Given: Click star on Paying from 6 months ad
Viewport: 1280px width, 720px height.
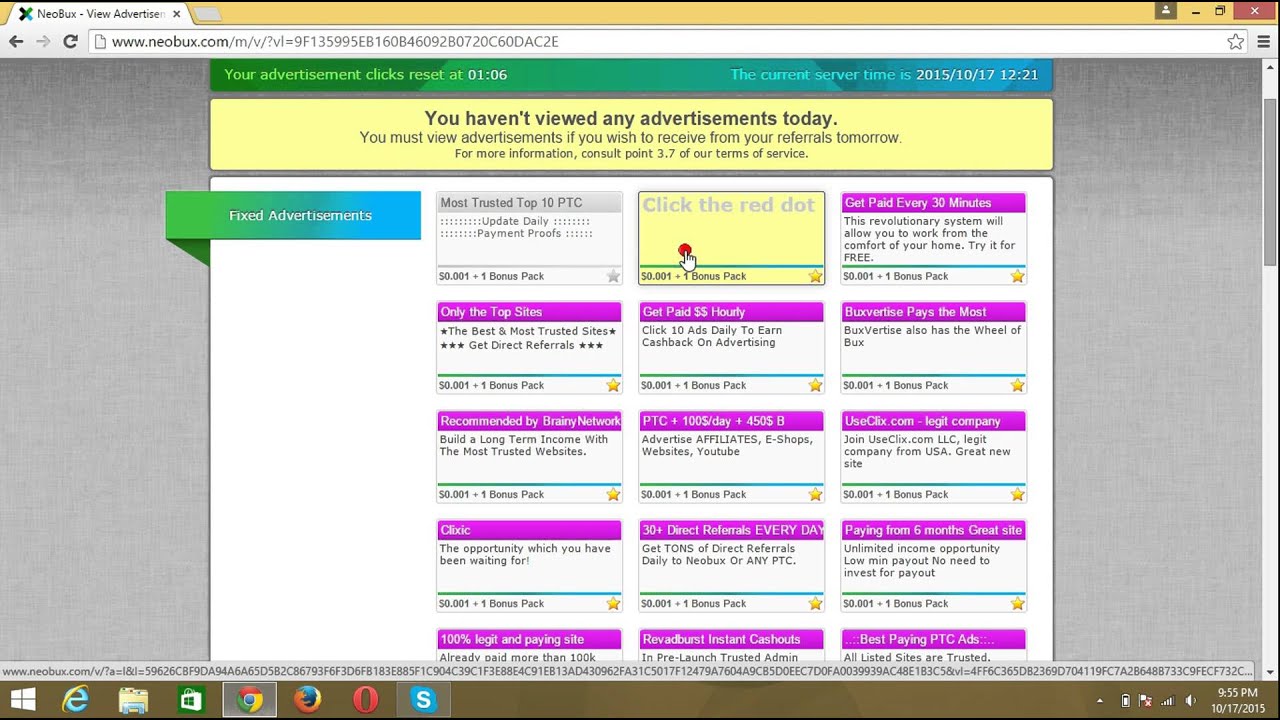Looking at the screenshot, I should point(1017,603).
